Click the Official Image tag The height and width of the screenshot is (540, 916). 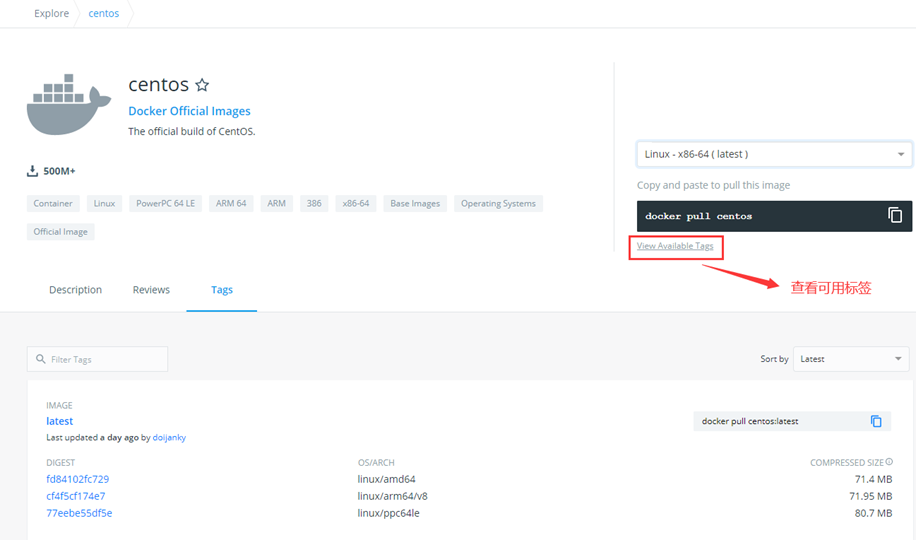(x=61, y=231)
